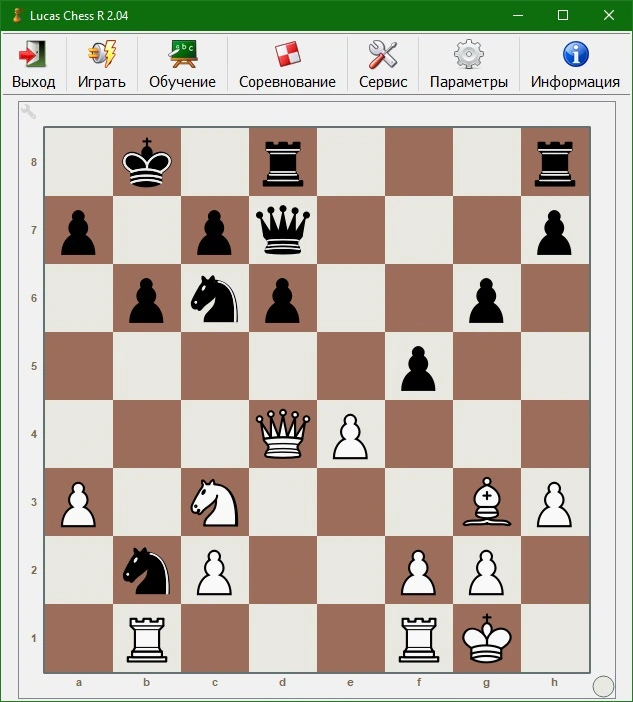Screen dimensions: 633x702
Task: Select the black pawn on f5
Action: pyautogui.click(x=418, y=369)
